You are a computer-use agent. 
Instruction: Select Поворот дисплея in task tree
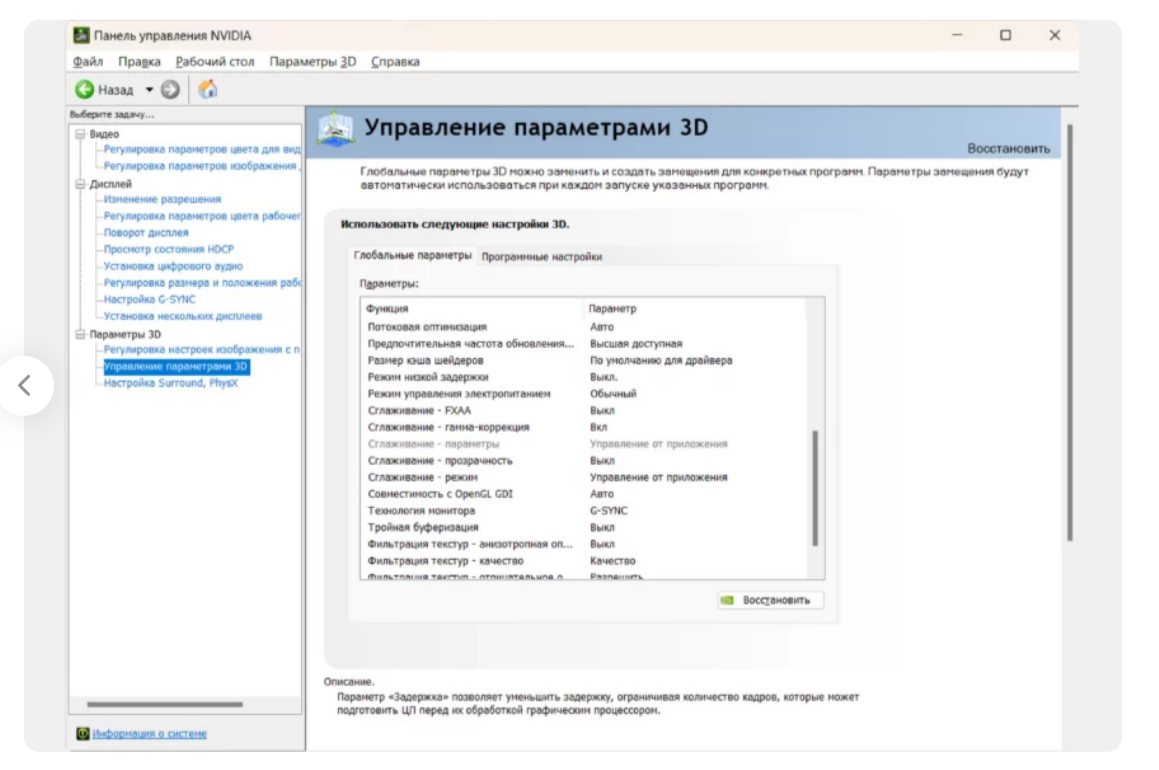pyautogui.click(x=146, y=232)
